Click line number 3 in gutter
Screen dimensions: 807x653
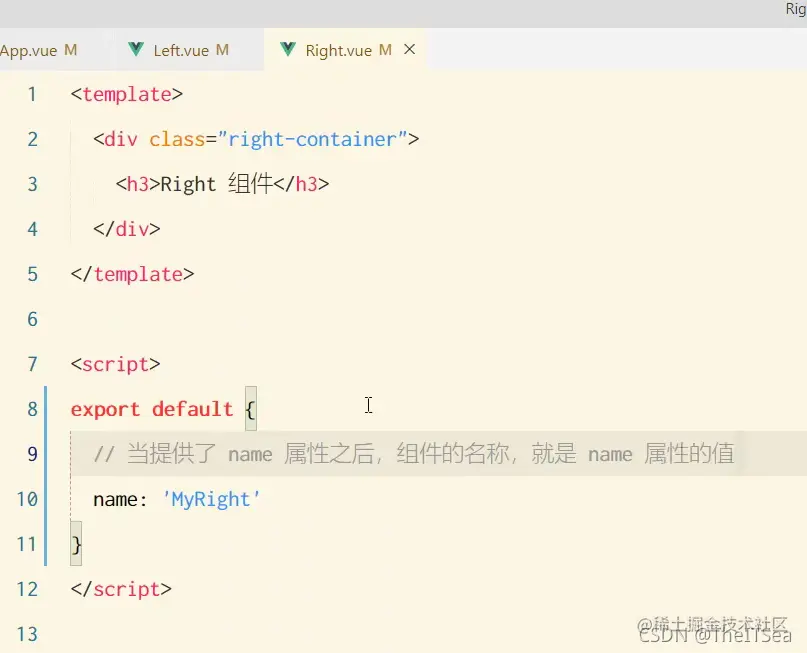32,184
